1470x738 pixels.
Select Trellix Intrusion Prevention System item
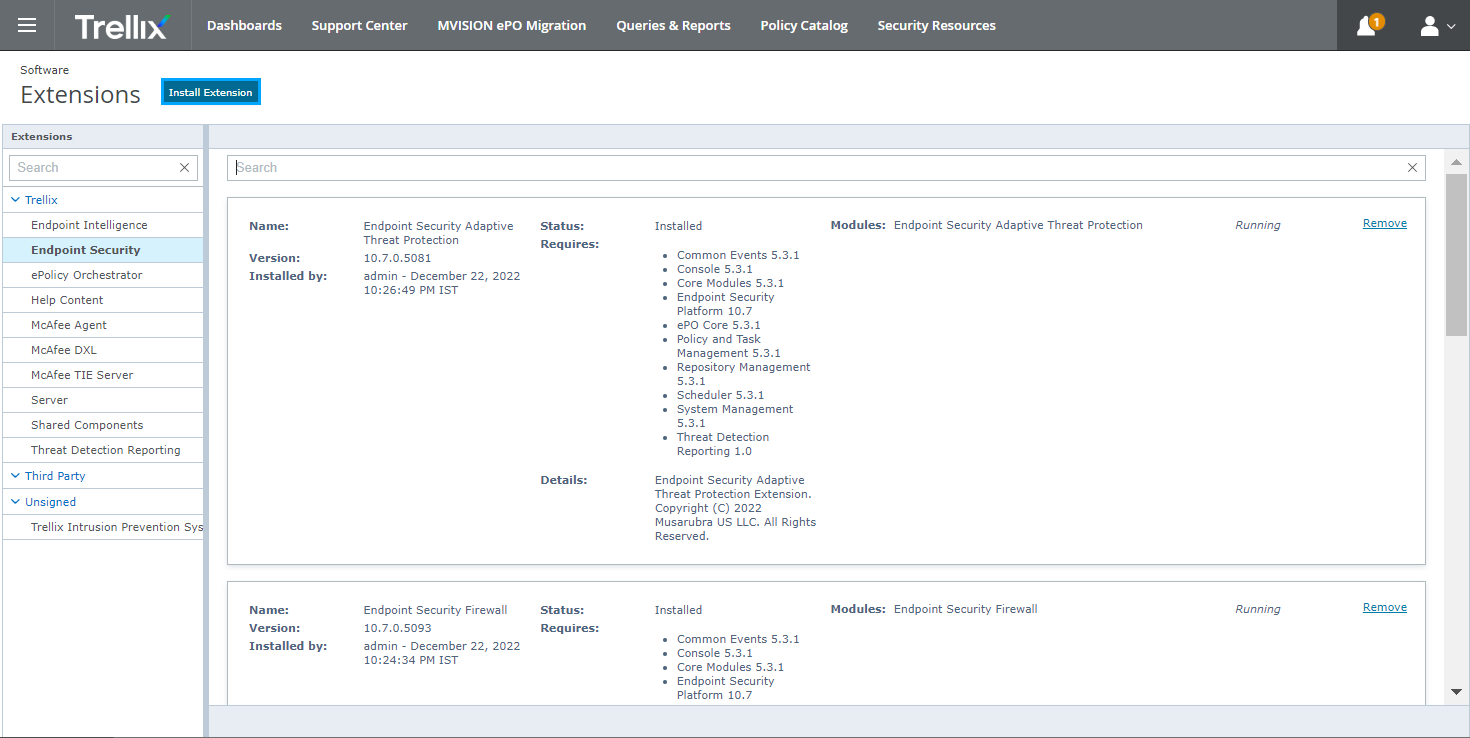click(x=103, y=527)
